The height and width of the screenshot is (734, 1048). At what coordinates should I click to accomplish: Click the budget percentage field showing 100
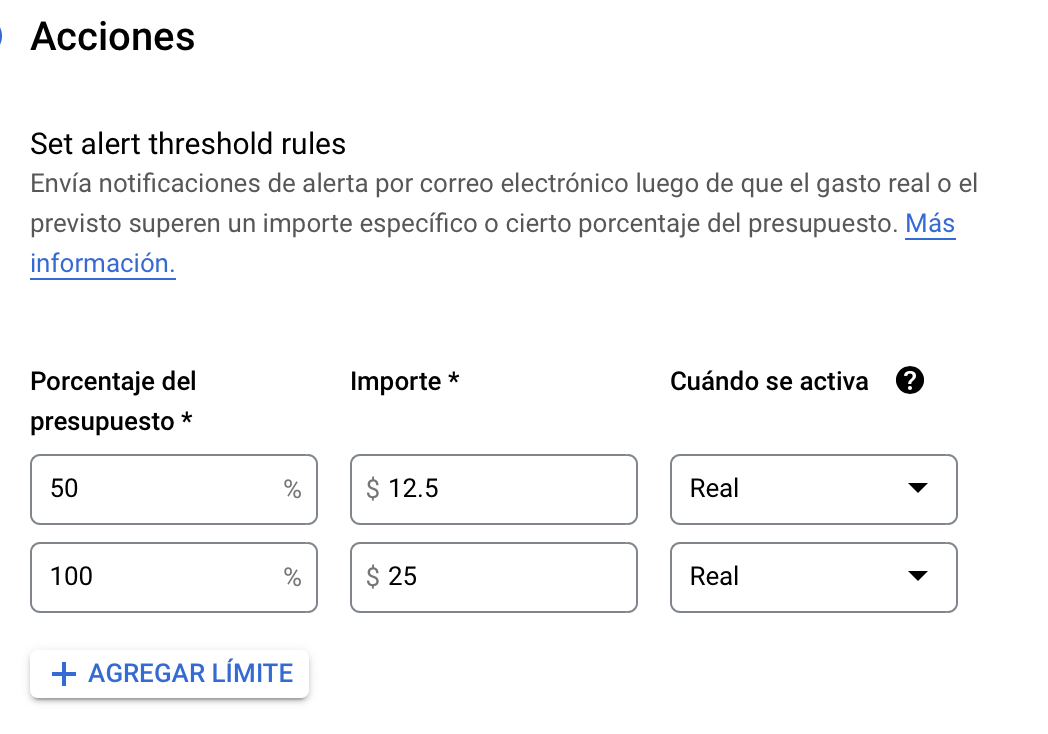click(x=174, y=578)
